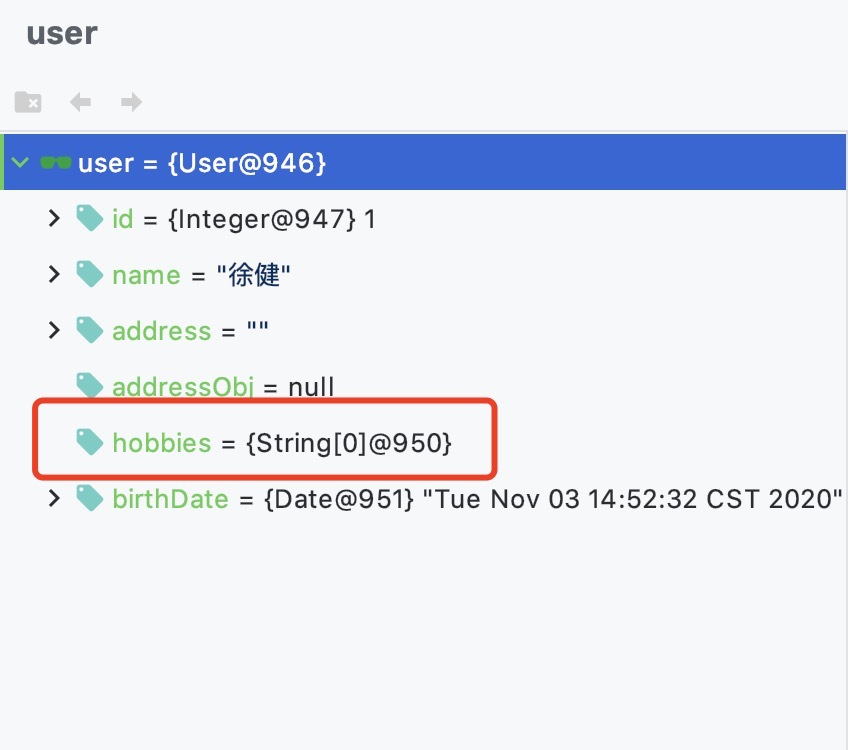Click the tag icon beside name variable
The width and height of the screenshot is (848, 750).
coord(89,275)
